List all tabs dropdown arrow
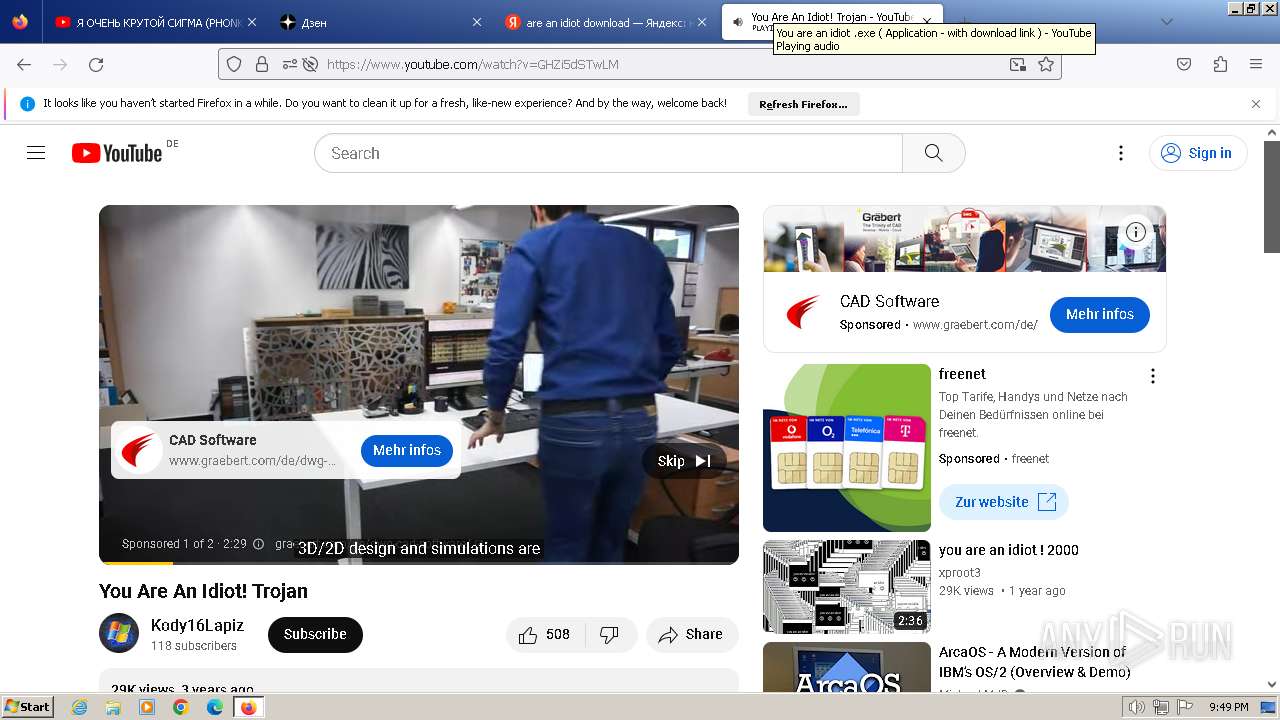The height and width of the screenshot is (720, 1280). pos(1166,21)
